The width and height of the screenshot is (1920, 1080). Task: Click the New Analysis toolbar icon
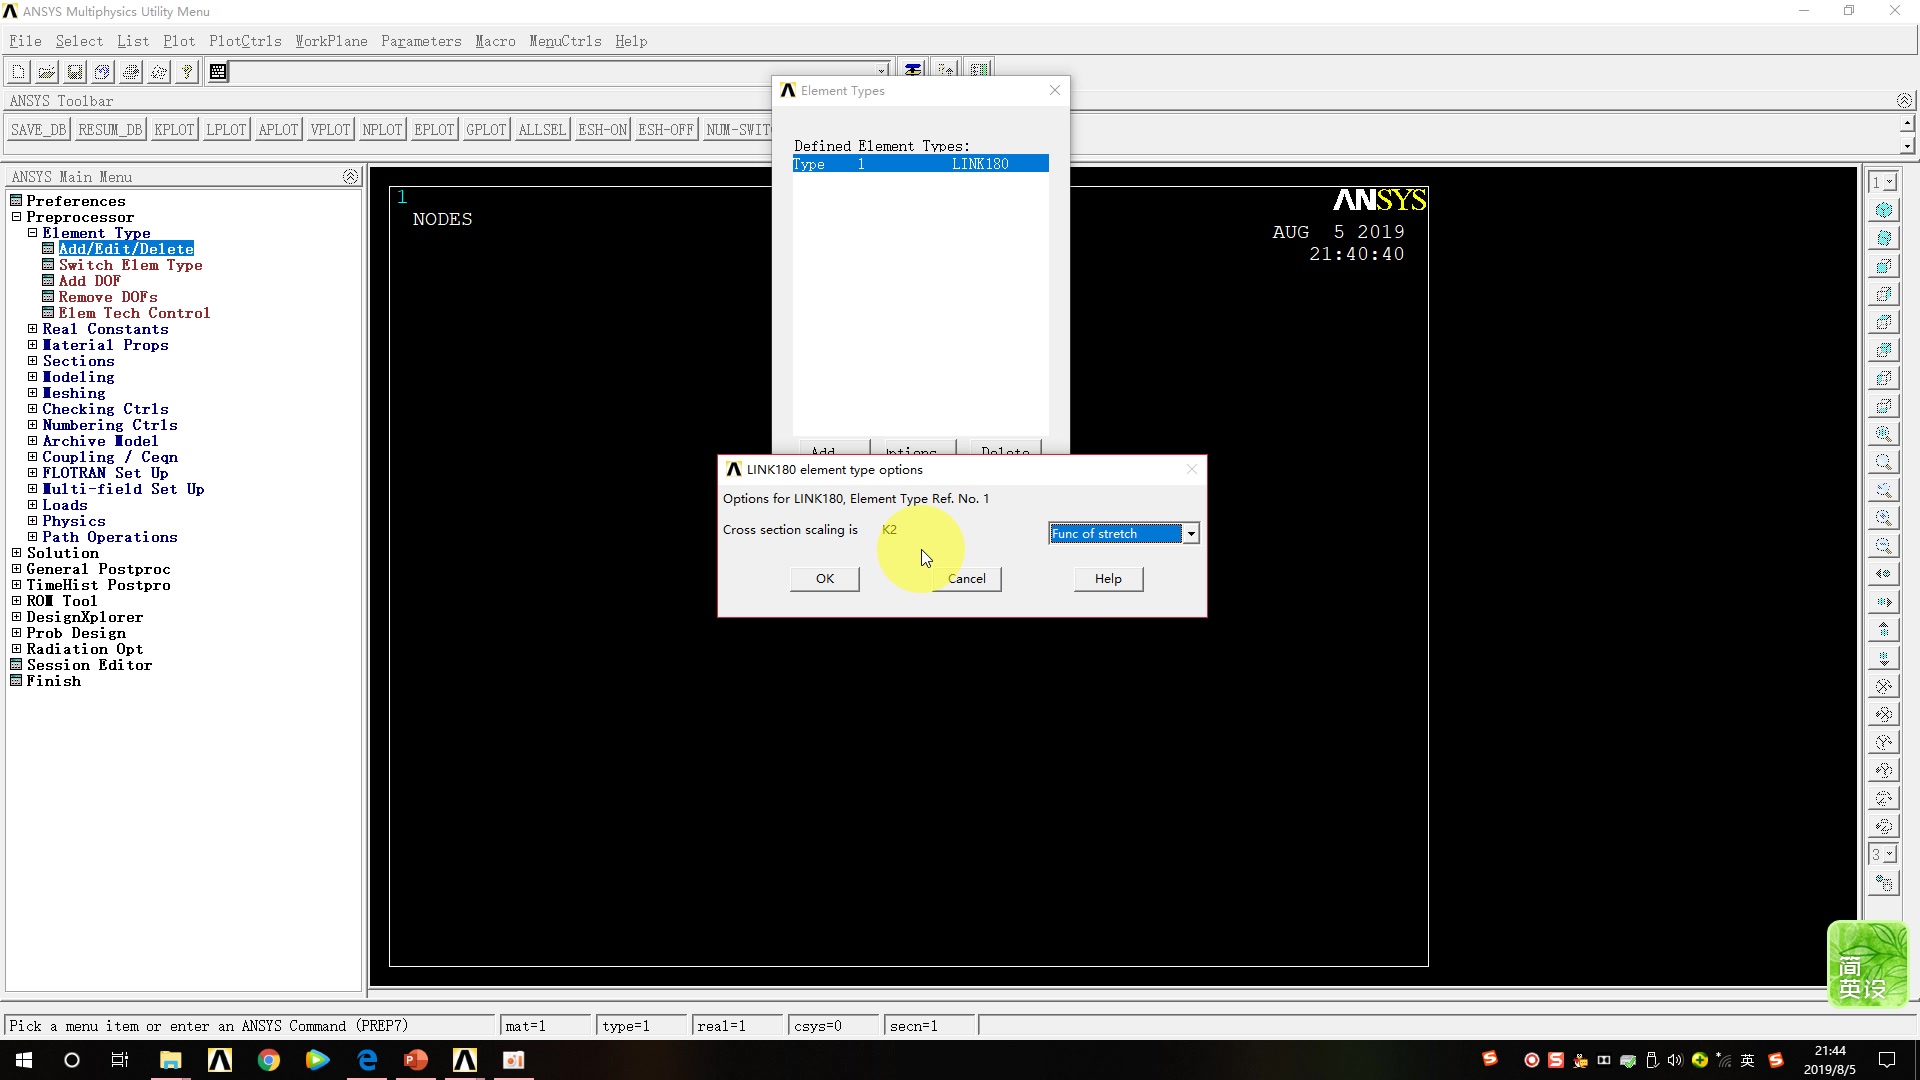point(18,72)
